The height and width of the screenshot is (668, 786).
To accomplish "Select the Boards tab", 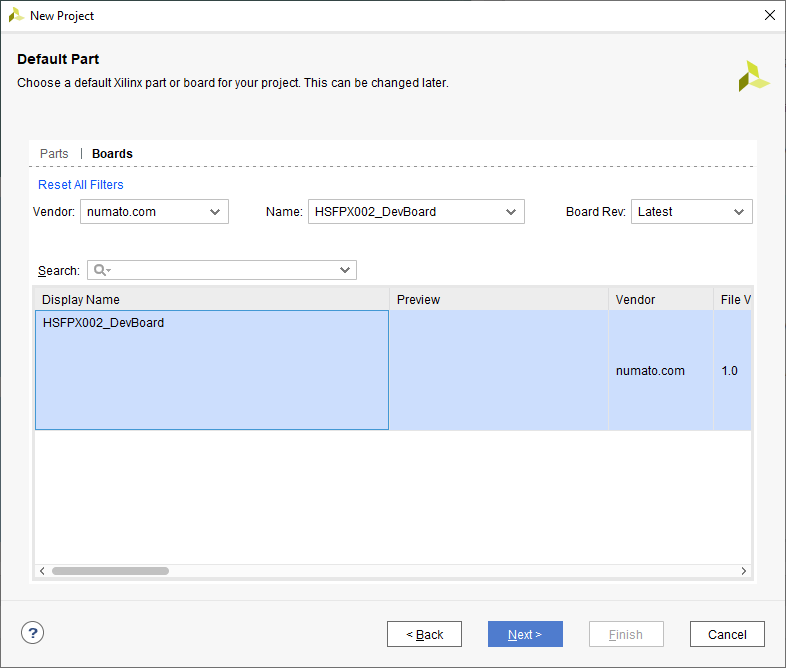I will pos(112,154).
